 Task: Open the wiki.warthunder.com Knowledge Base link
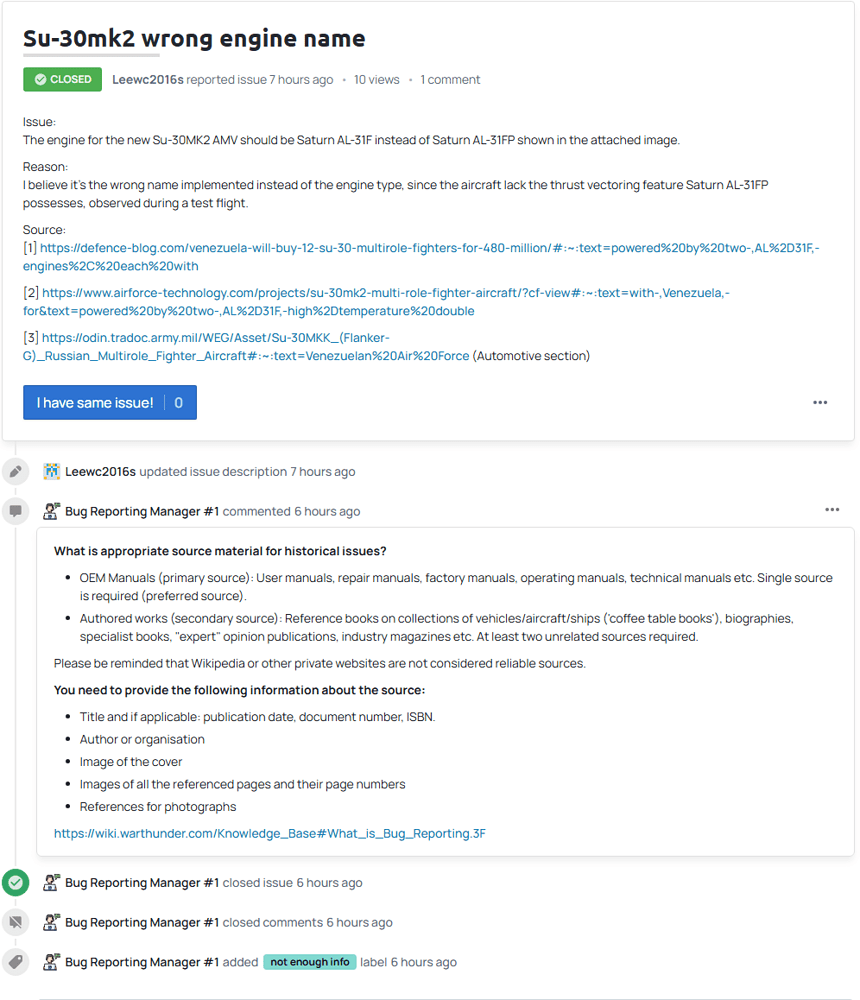click(x=270, y=833)
